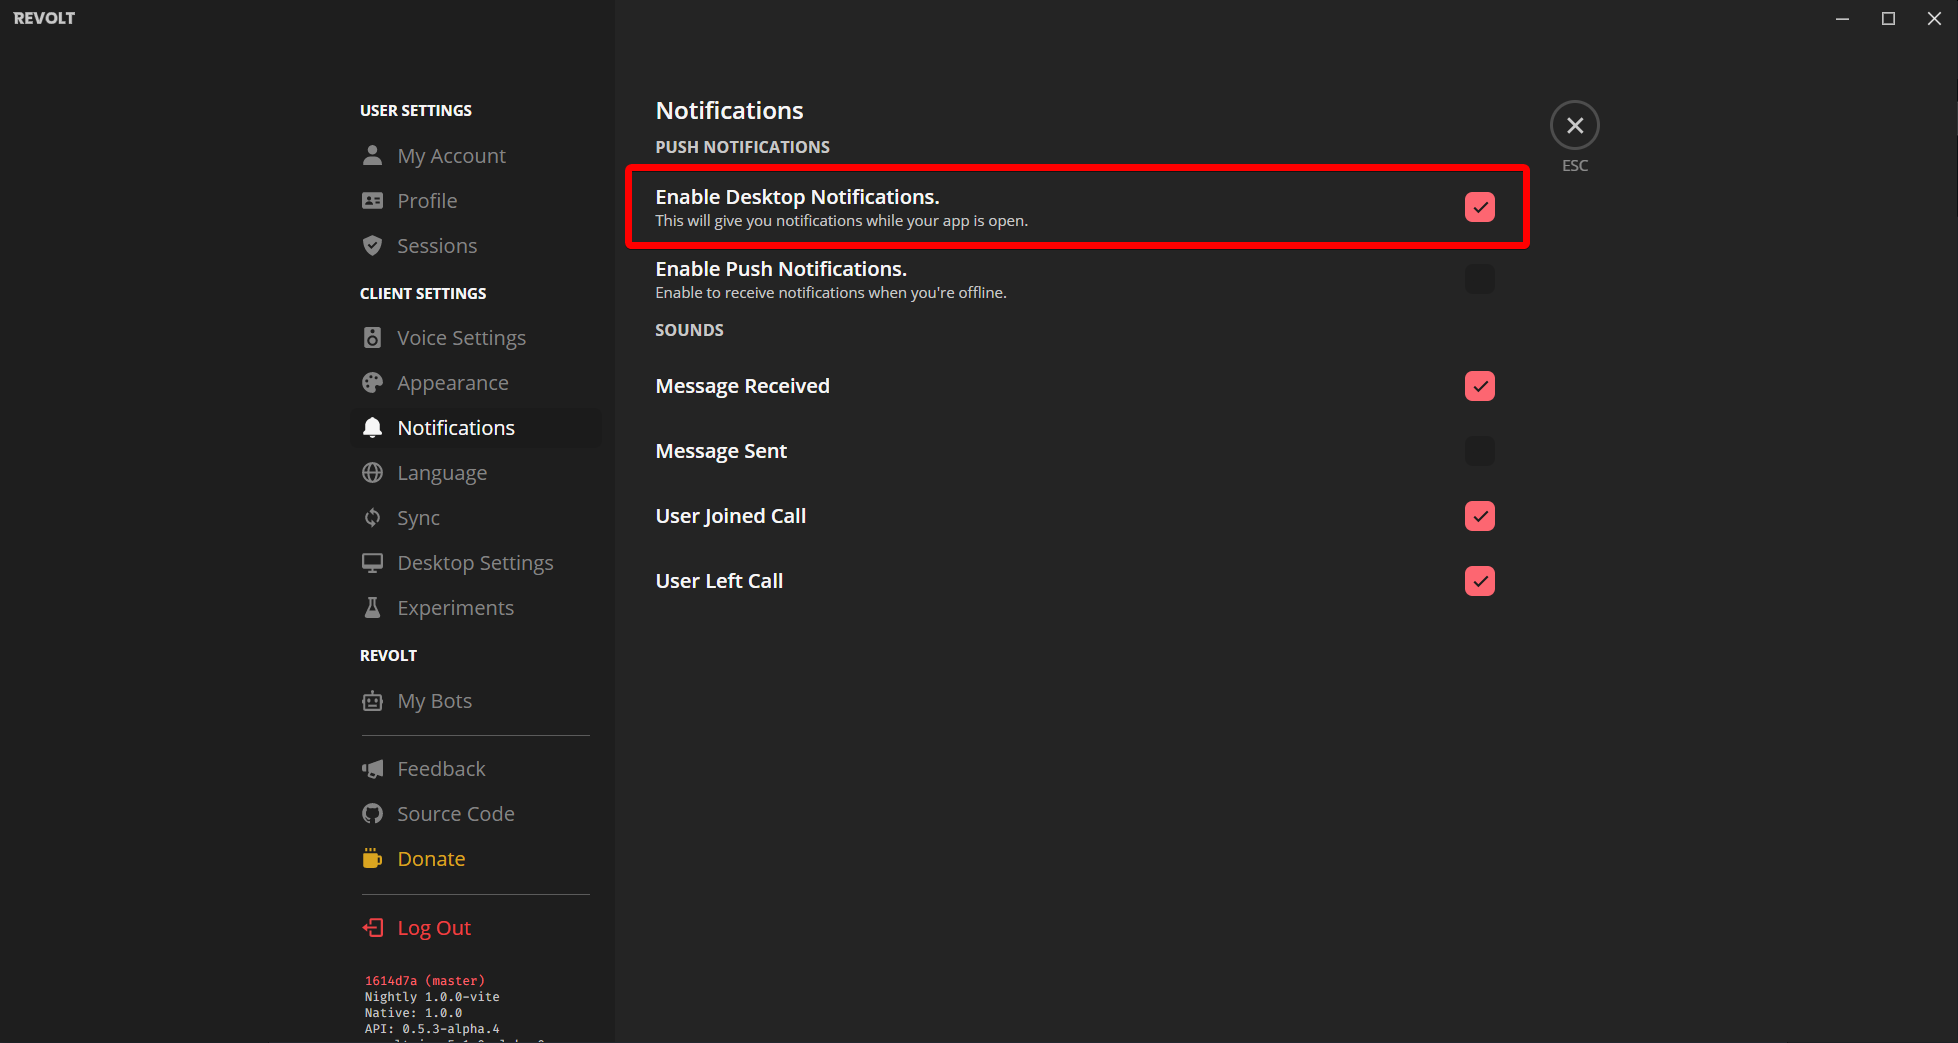Screen dimensions: 1958x1043
Task: Open Language settings
Action: [476, 472]
